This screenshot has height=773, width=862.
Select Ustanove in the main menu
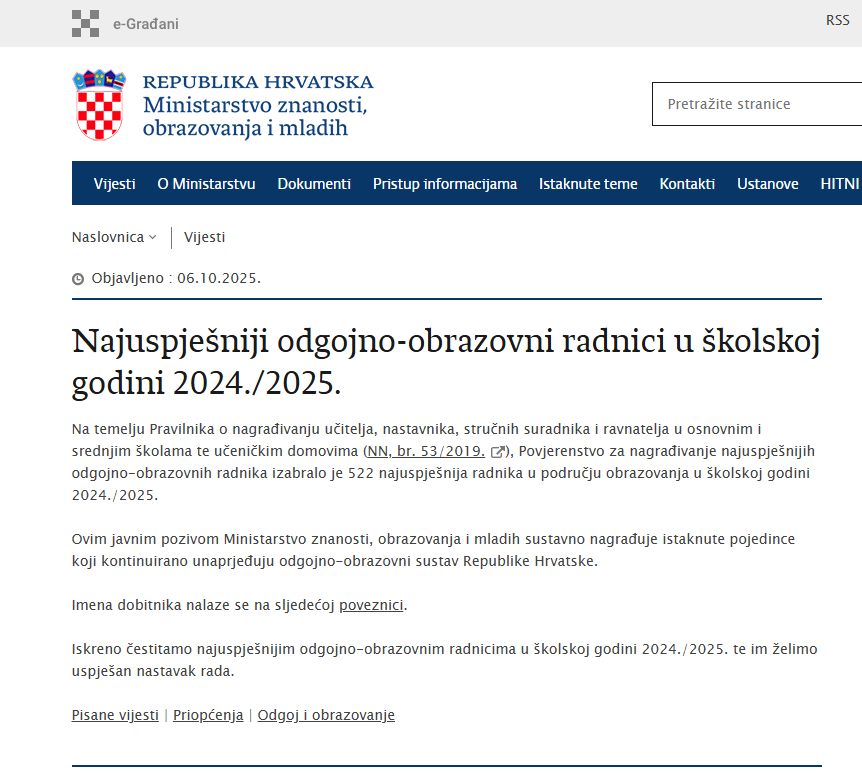click(x=767, y=184)
